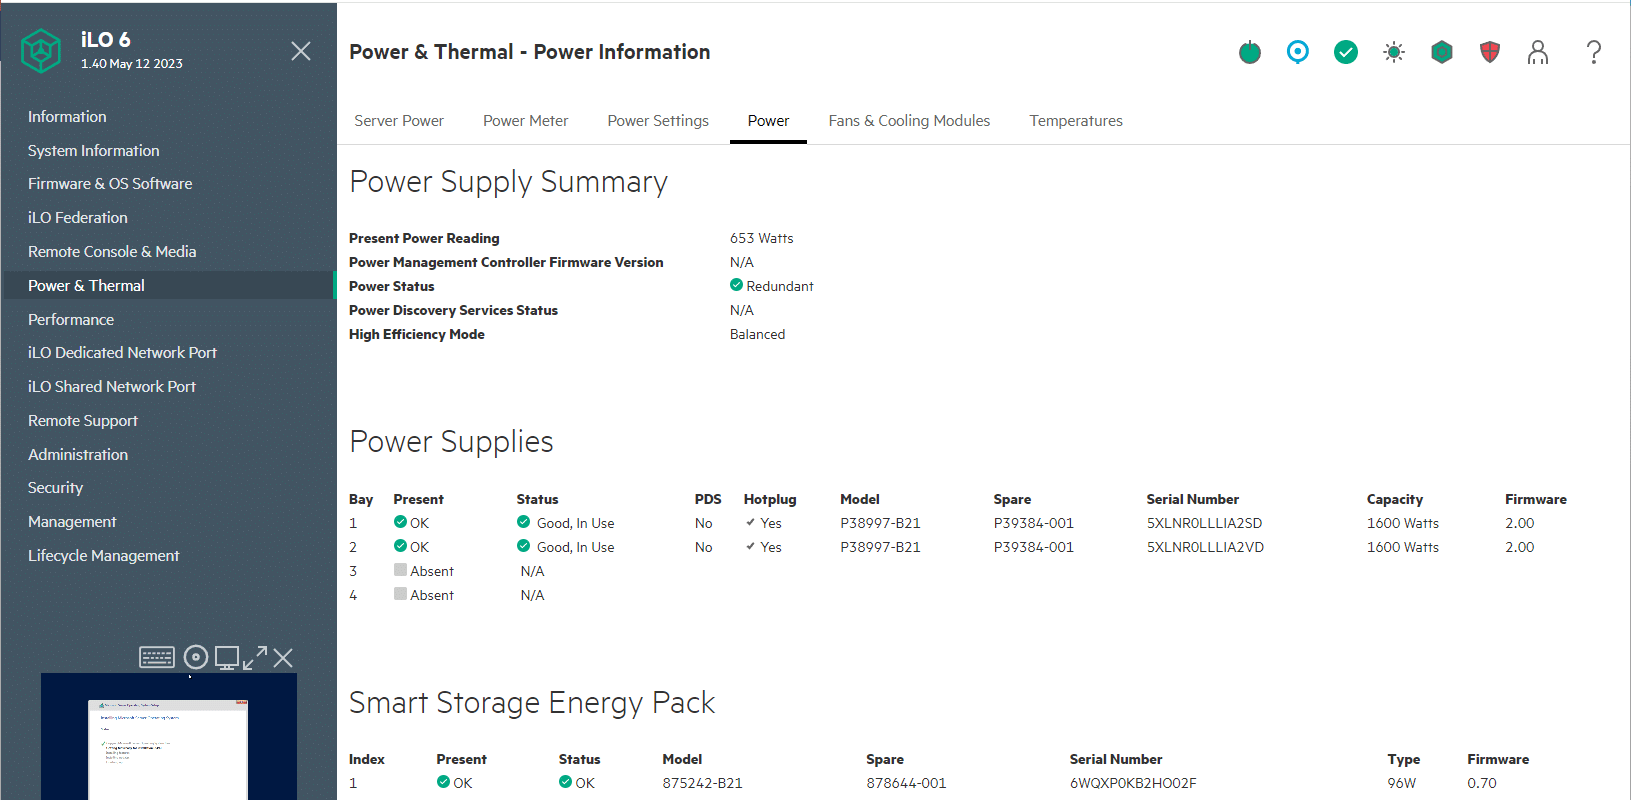The height and width of the screenshot is (800, 1631).
Task: Click the Serial Number column header in Power Supplies
Action: click(x=1193, y=499)
